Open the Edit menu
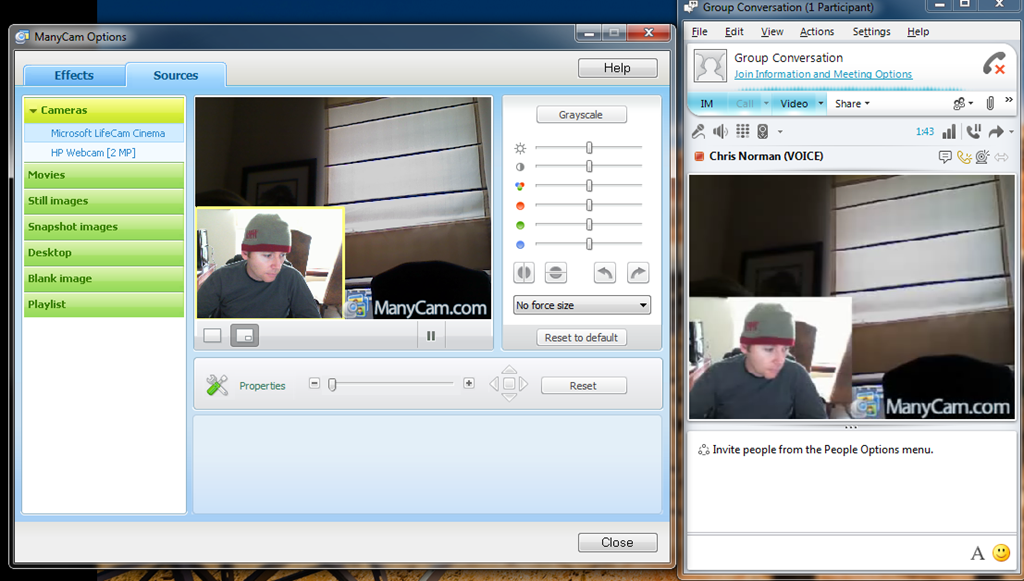The width and height of the screenshot is (1024, 581). (734, 31)
